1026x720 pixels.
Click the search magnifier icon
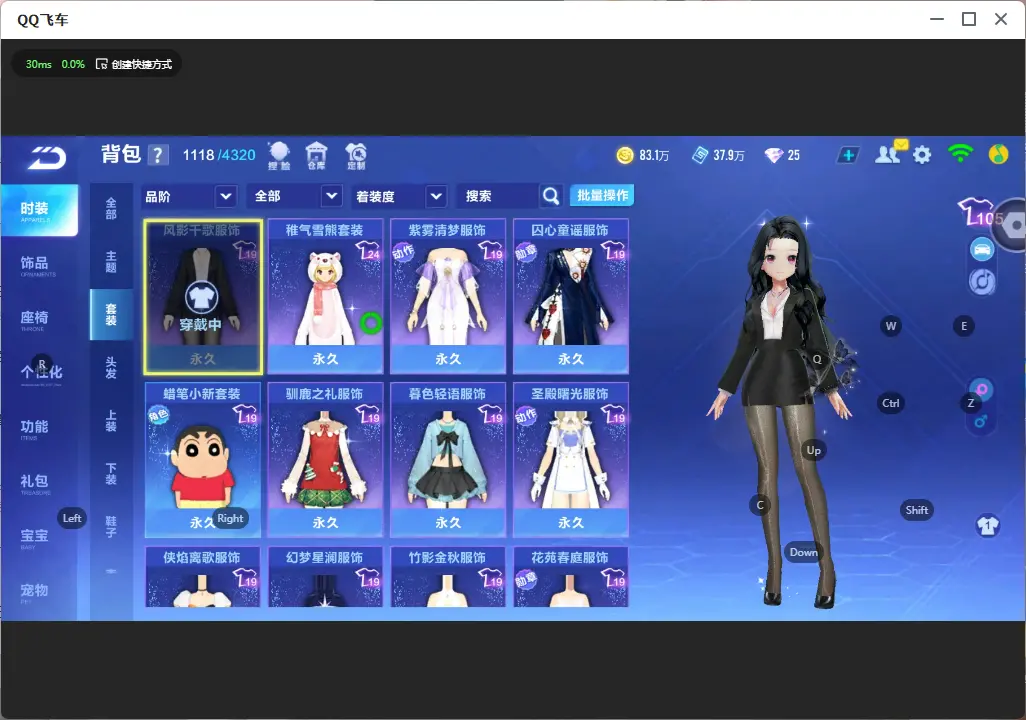point(551,196)
